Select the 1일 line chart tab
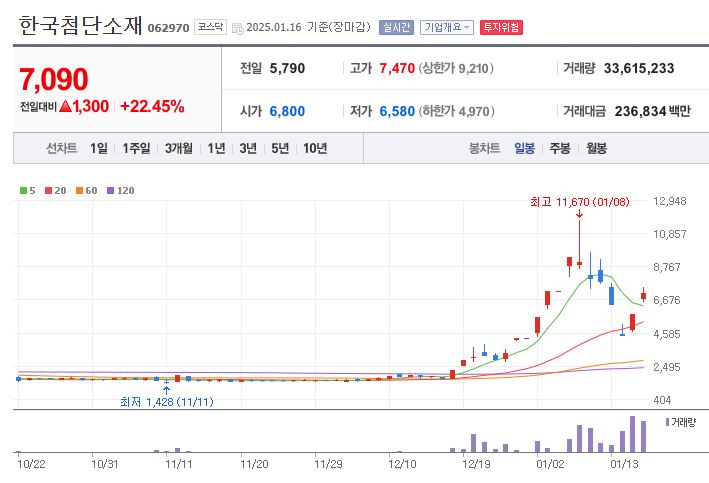The width and height of the screenshot is (709, 483). point(99,148)
